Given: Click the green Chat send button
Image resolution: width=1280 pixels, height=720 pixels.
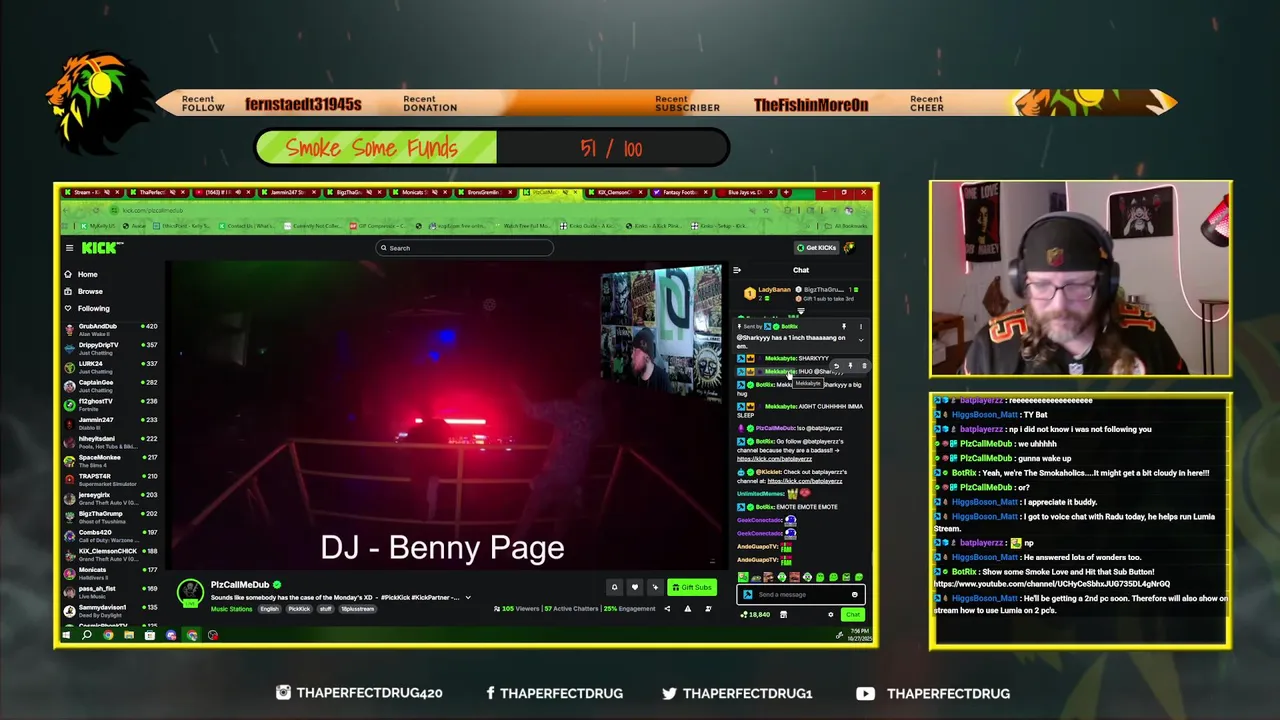Looking at the screenshot, I should point(853,614).
